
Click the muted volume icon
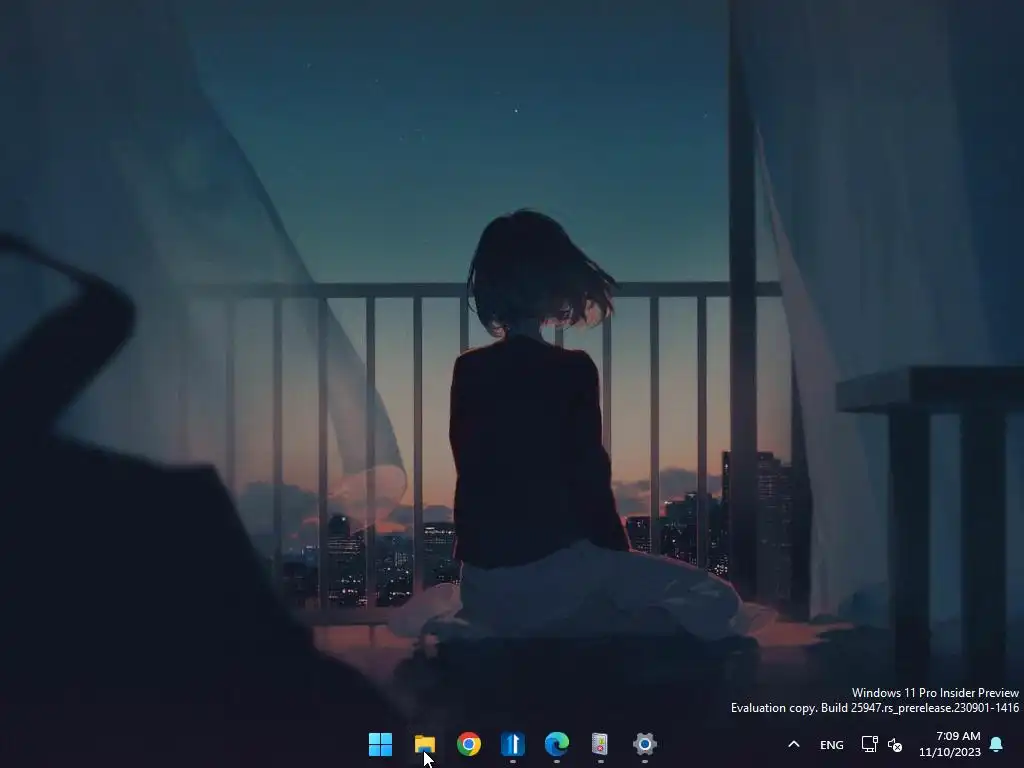[895, 744]
